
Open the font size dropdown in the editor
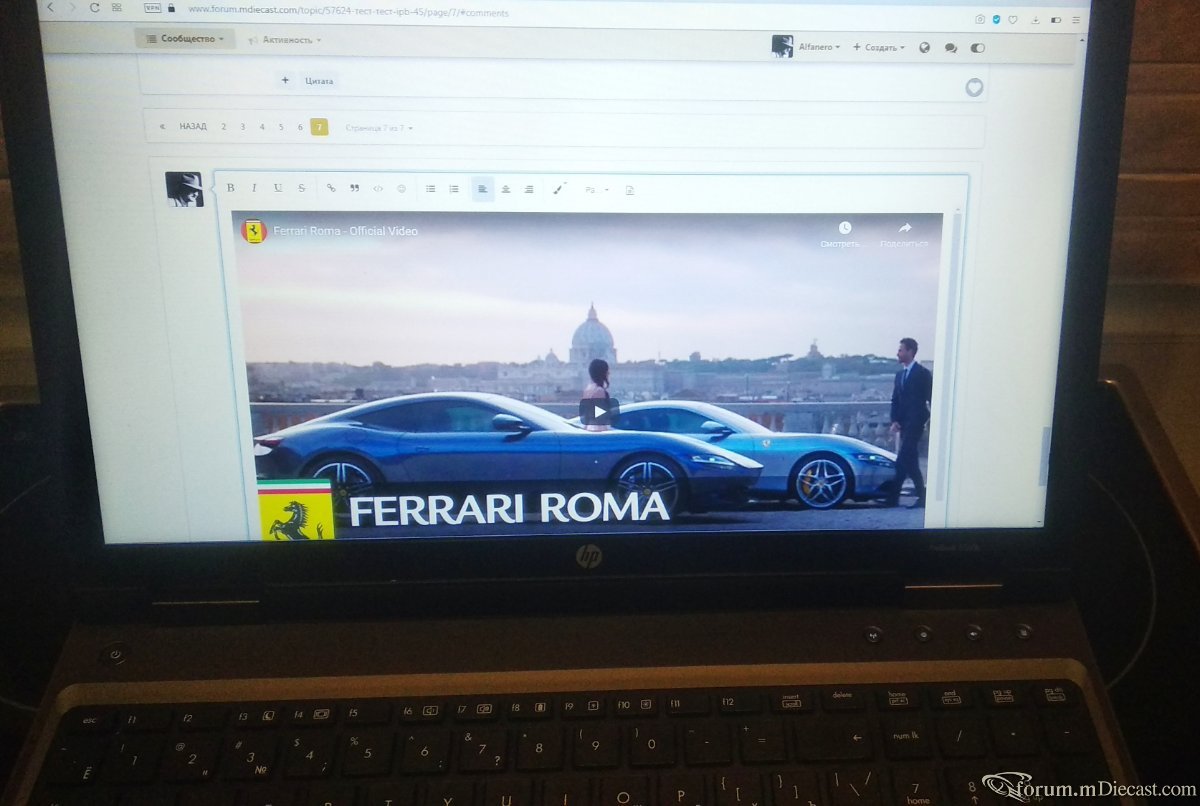(x=597, y=189)
